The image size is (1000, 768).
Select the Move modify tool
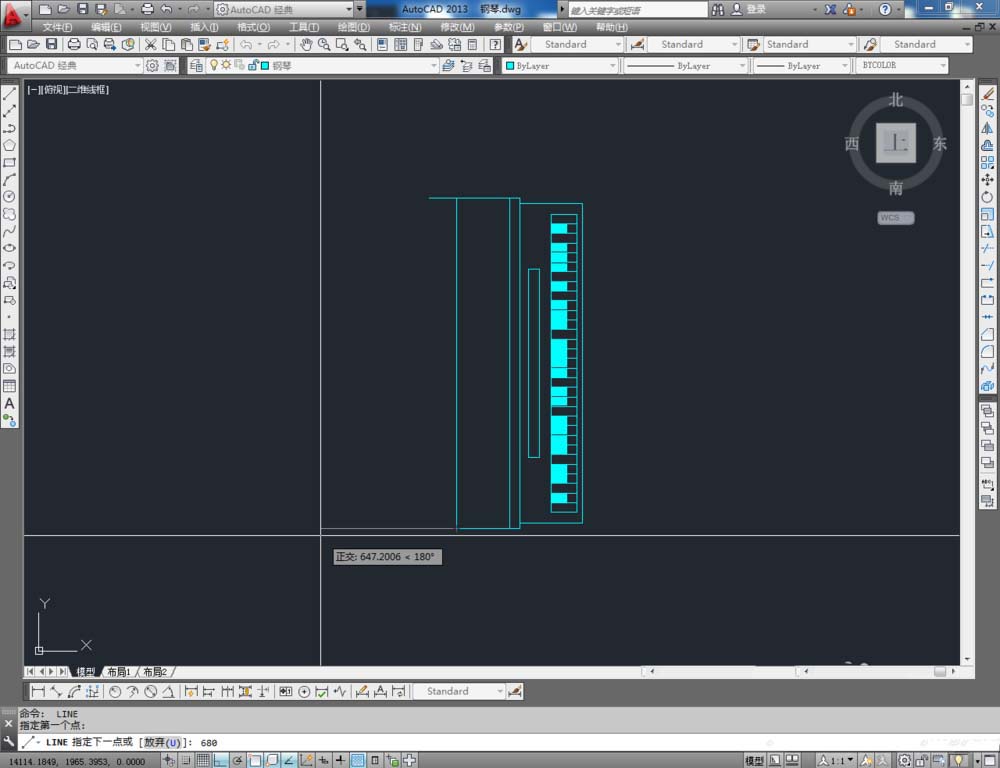tap(987, 180)
